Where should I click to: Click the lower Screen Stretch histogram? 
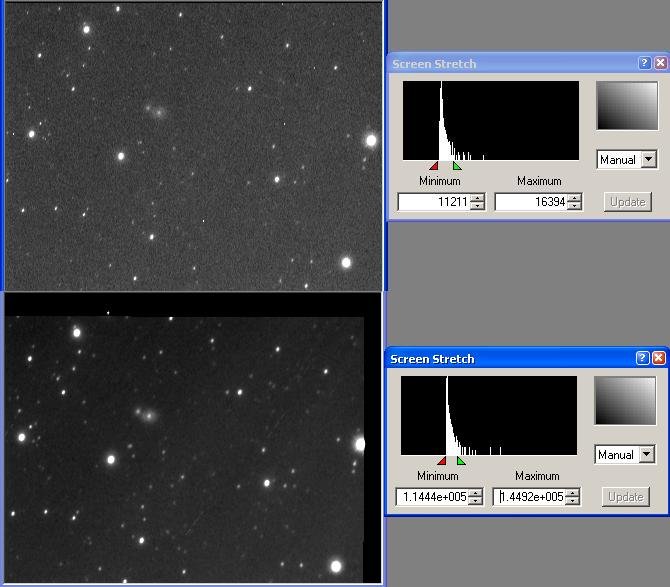pyautogui.click(x=489, y=415)
